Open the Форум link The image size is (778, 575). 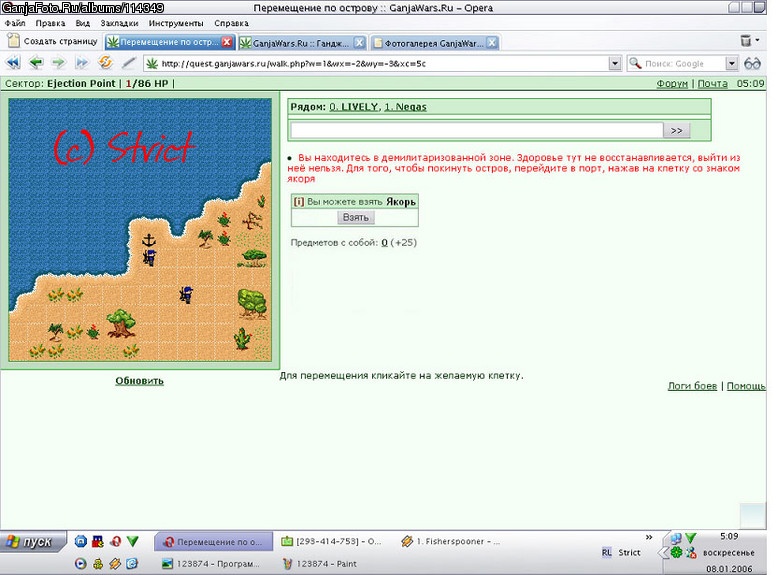point(672,83)
